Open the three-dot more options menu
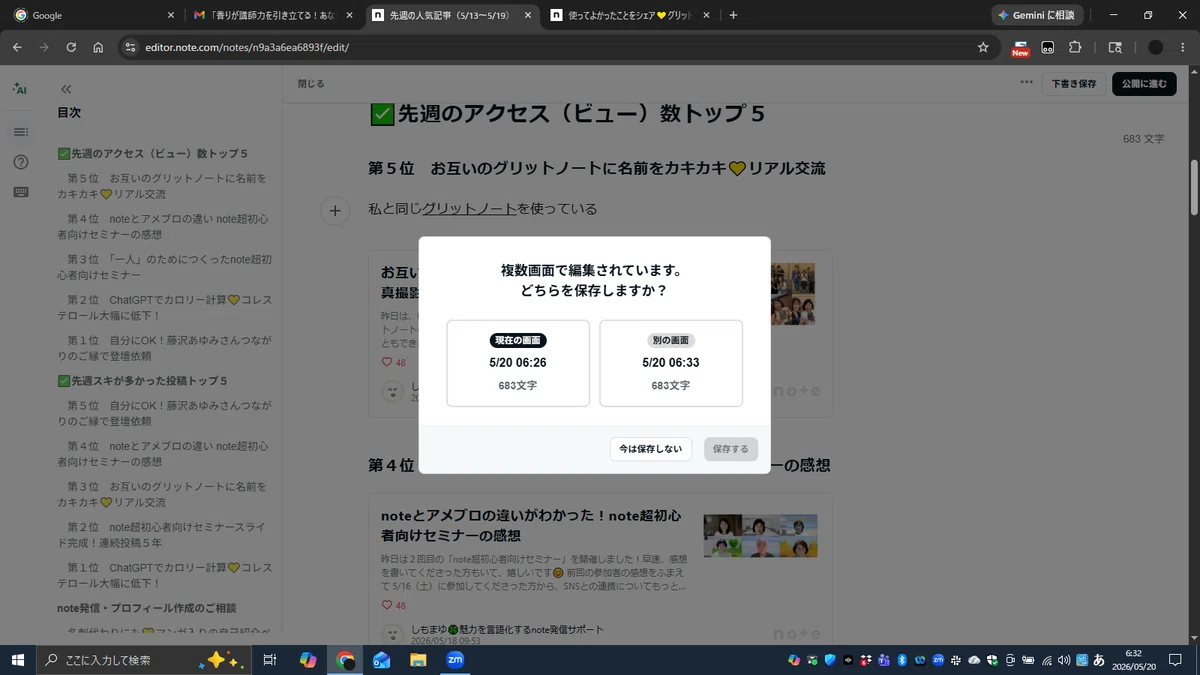1200x675 pixels. click(1026, 83)
